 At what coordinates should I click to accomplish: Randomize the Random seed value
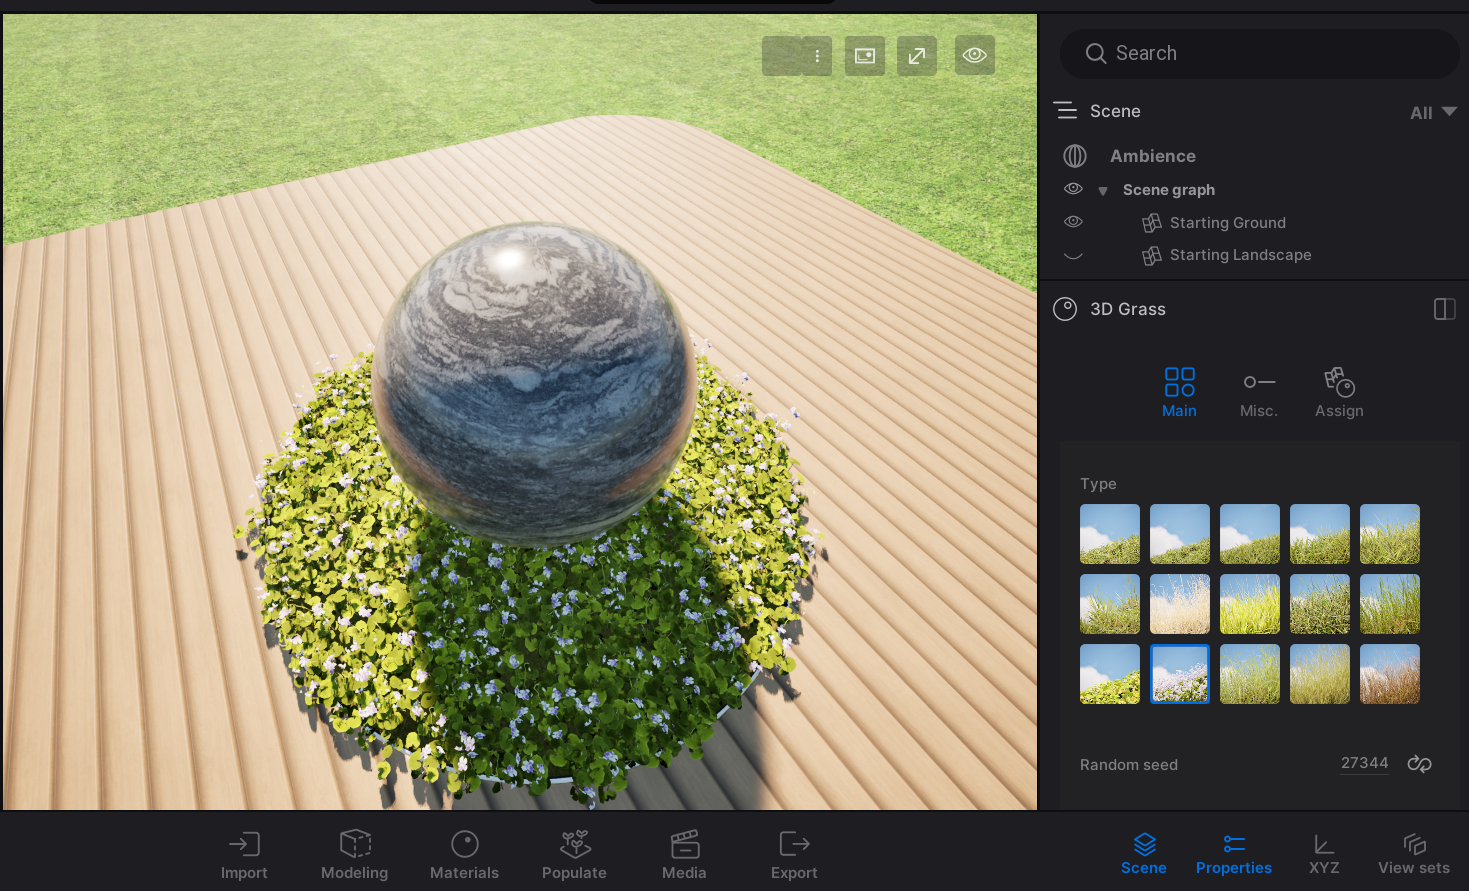1419,764
